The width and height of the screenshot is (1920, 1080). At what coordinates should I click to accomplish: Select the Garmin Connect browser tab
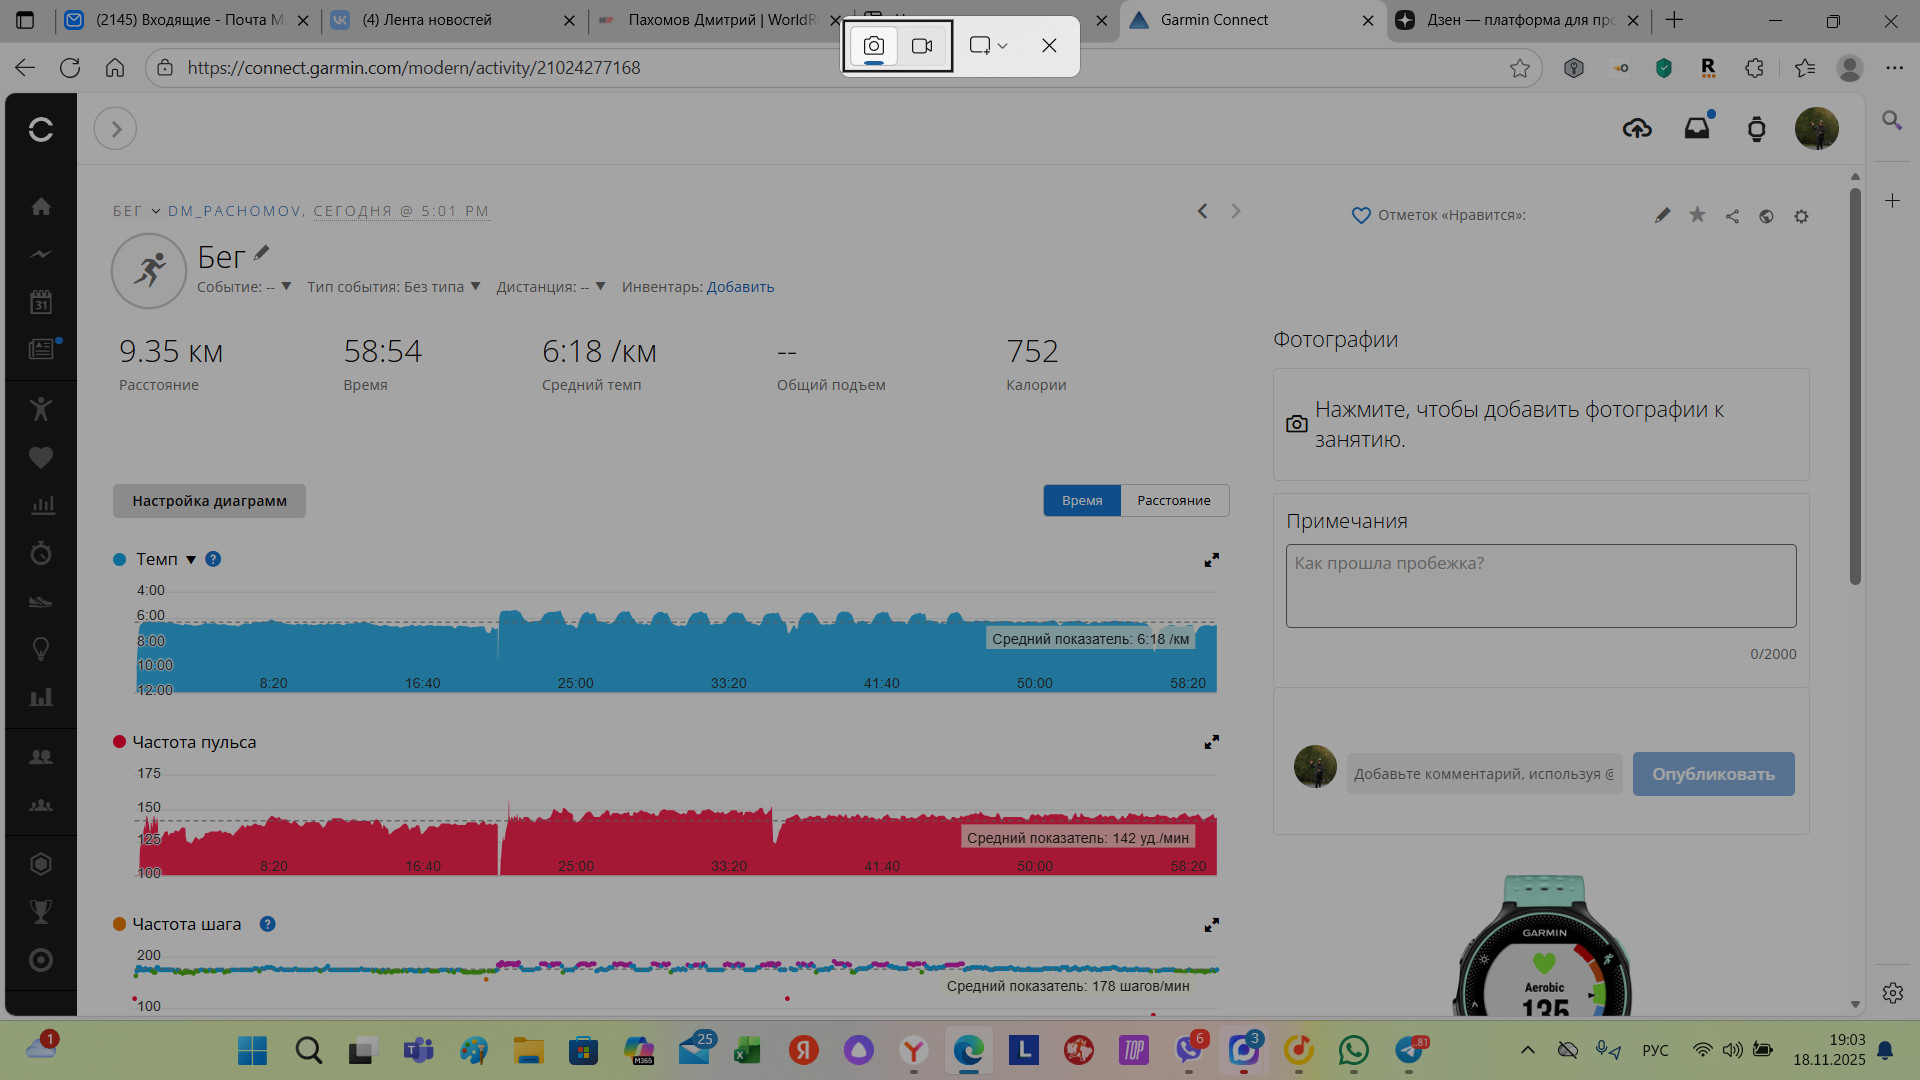point(1252,20)
